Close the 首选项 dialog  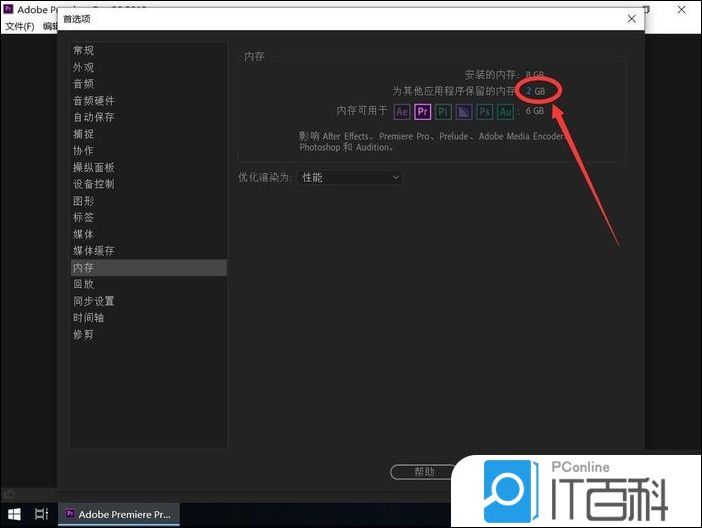(x=631, y=19)
